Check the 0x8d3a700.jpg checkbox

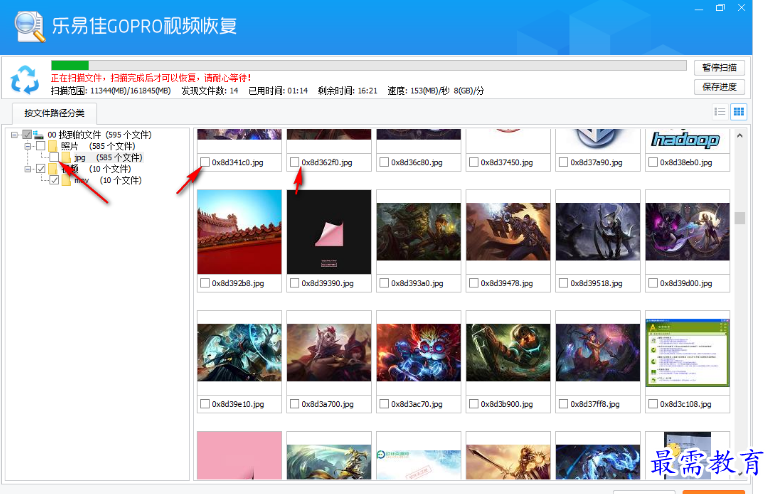point(294,404)
